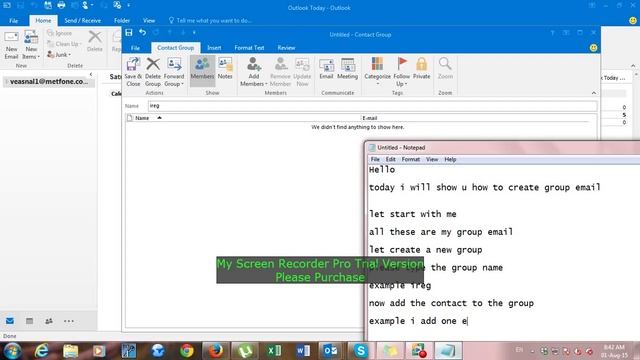Toggle the Private lock button

tap(422, 69)
